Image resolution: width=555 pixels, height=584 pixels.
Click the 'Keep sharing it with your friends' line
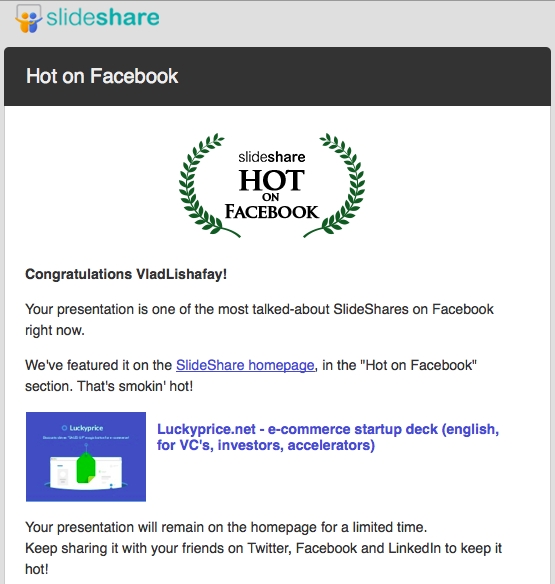[x=263, y=559]
